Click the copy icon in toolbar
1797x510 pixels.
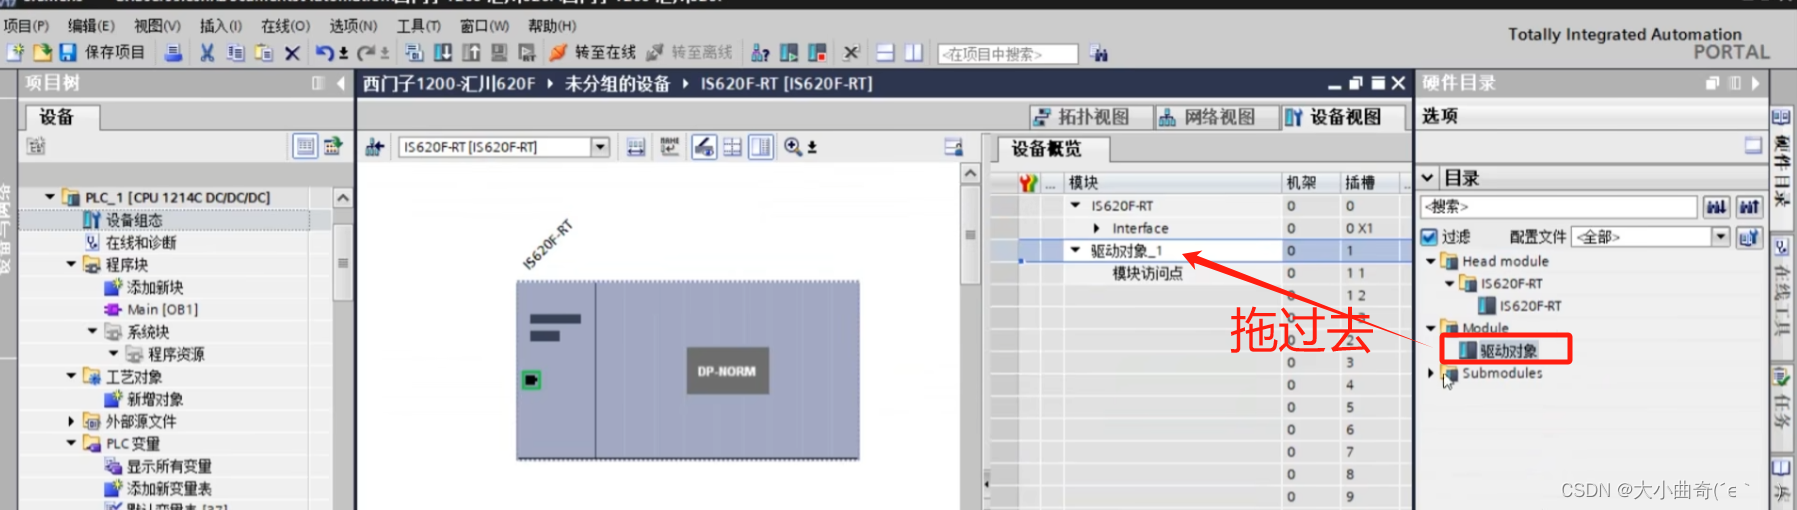[x=235, y=52]
